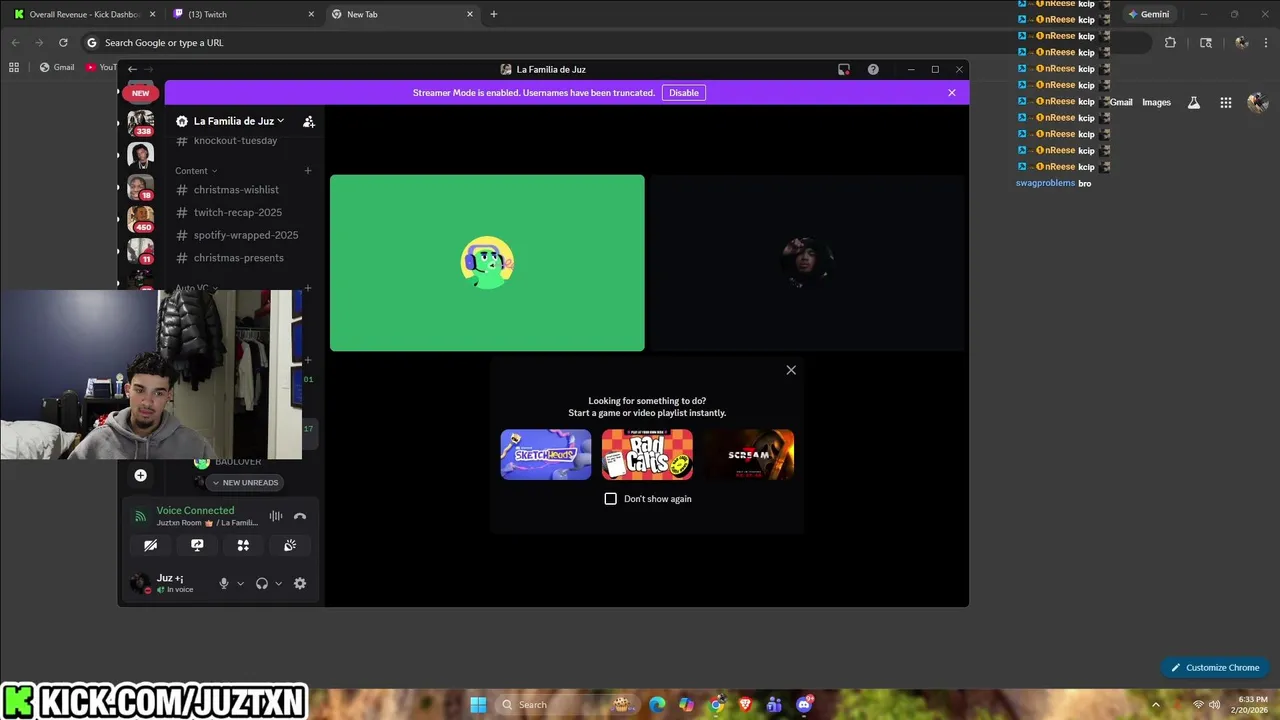The width and height of the screenshot is (1280, 720).
Task: Dismiss the Streamer Mode banner
Action: click(952, 93)
